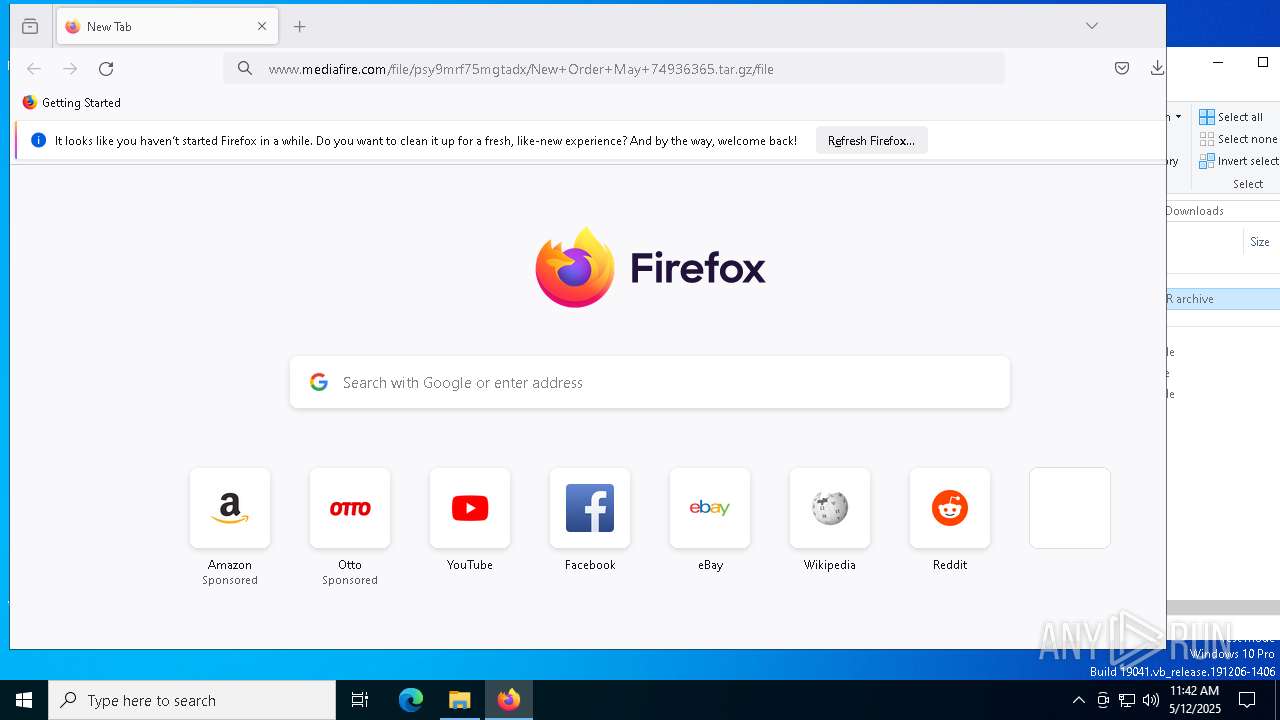Viewport: 1280px width, 720px height.
Task: Show hidden system tray icons chevron
Action: [1078, 700]
